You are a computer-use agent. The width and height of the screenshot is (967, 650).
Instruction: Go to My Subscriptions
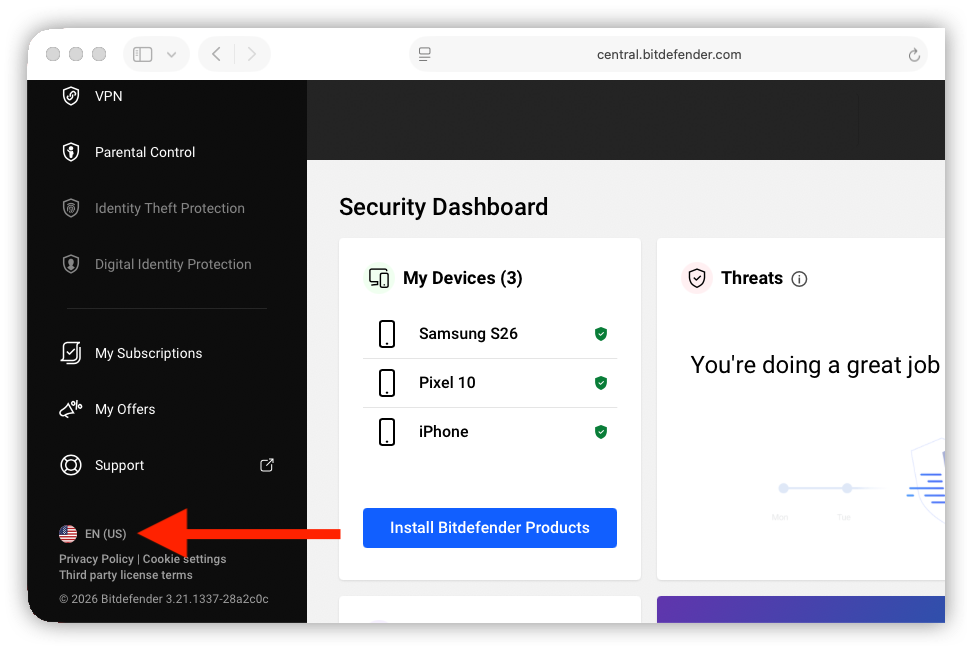[149, 353]
